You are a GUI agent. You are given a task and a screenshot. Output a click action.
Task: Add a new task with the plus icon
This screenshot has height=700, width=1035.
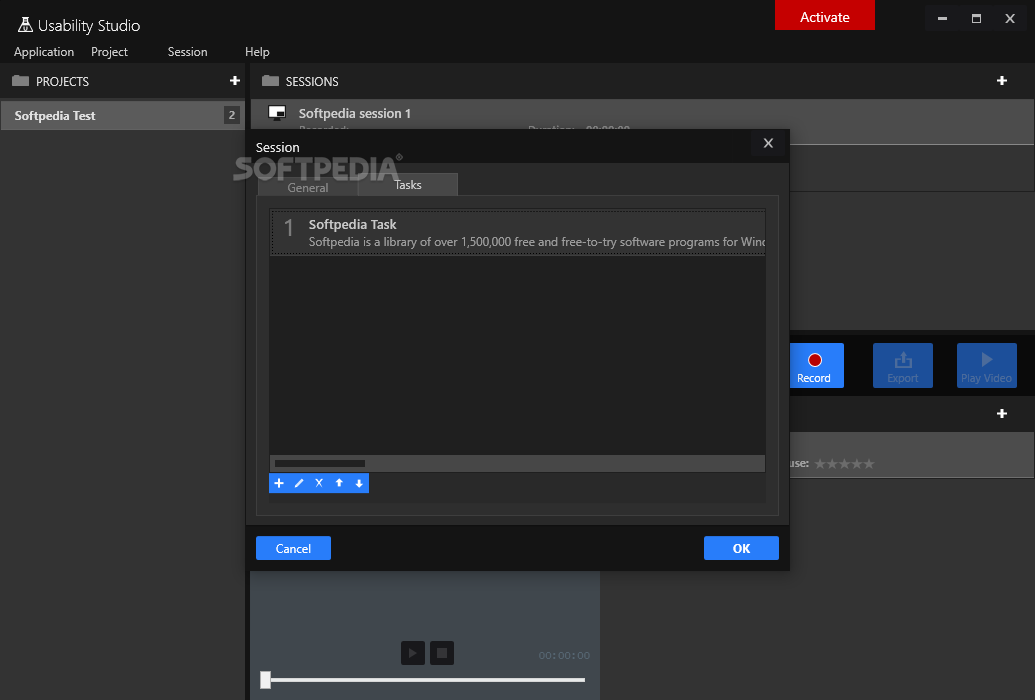[x=279, y=483]
